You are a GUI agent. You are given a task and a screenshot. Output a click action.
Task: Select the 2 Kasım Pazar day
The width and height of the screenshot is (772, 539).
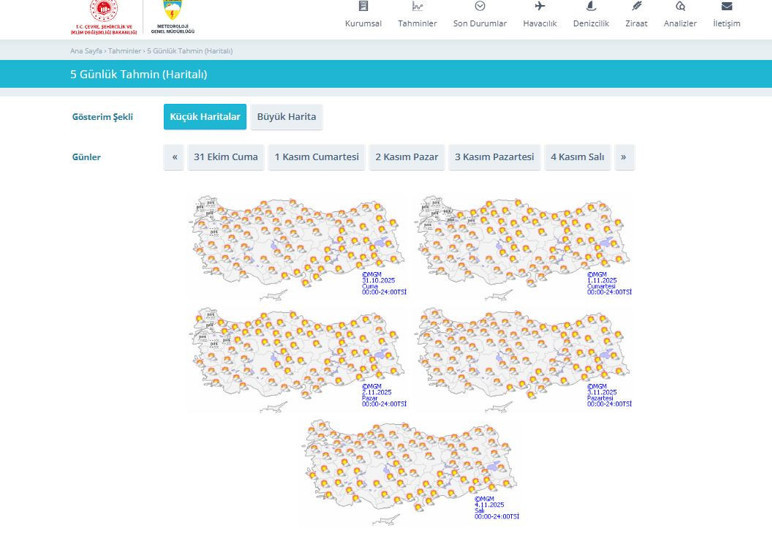pos(406,157)
